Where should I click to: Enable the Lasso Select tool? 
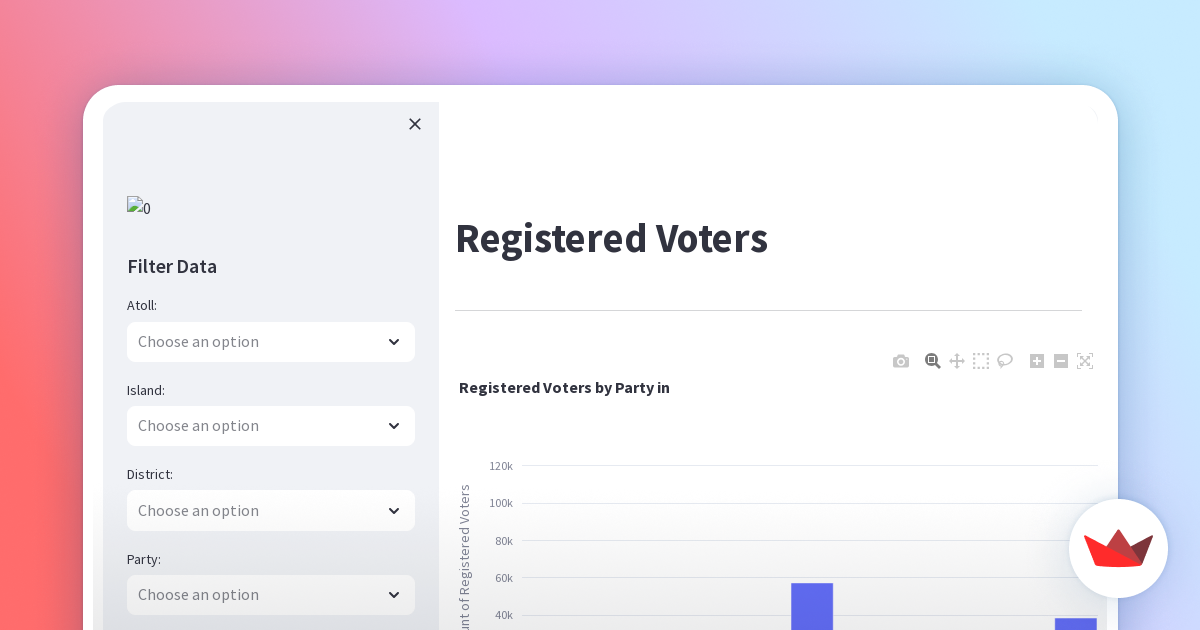tap(1005, 361)
